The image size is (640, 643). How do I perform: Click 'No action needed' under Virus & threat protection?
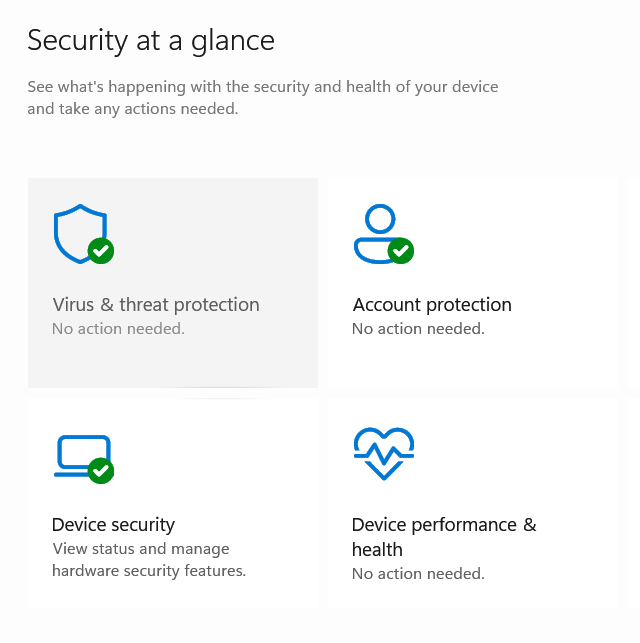pos(118,328)
